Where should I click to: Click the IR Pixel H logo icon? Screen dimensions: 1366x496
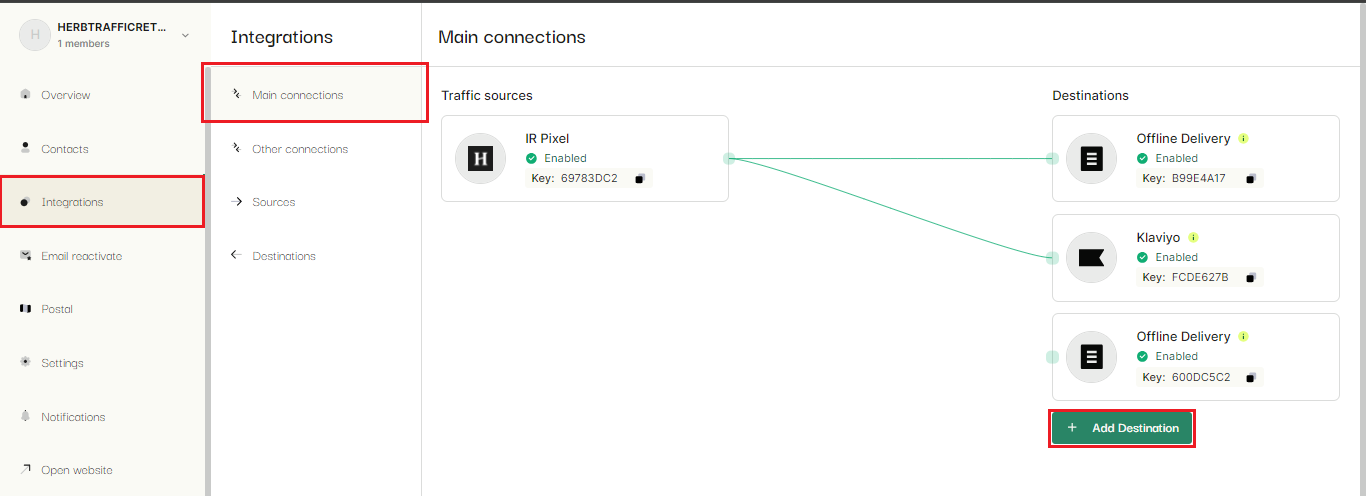tap(481, 158)
